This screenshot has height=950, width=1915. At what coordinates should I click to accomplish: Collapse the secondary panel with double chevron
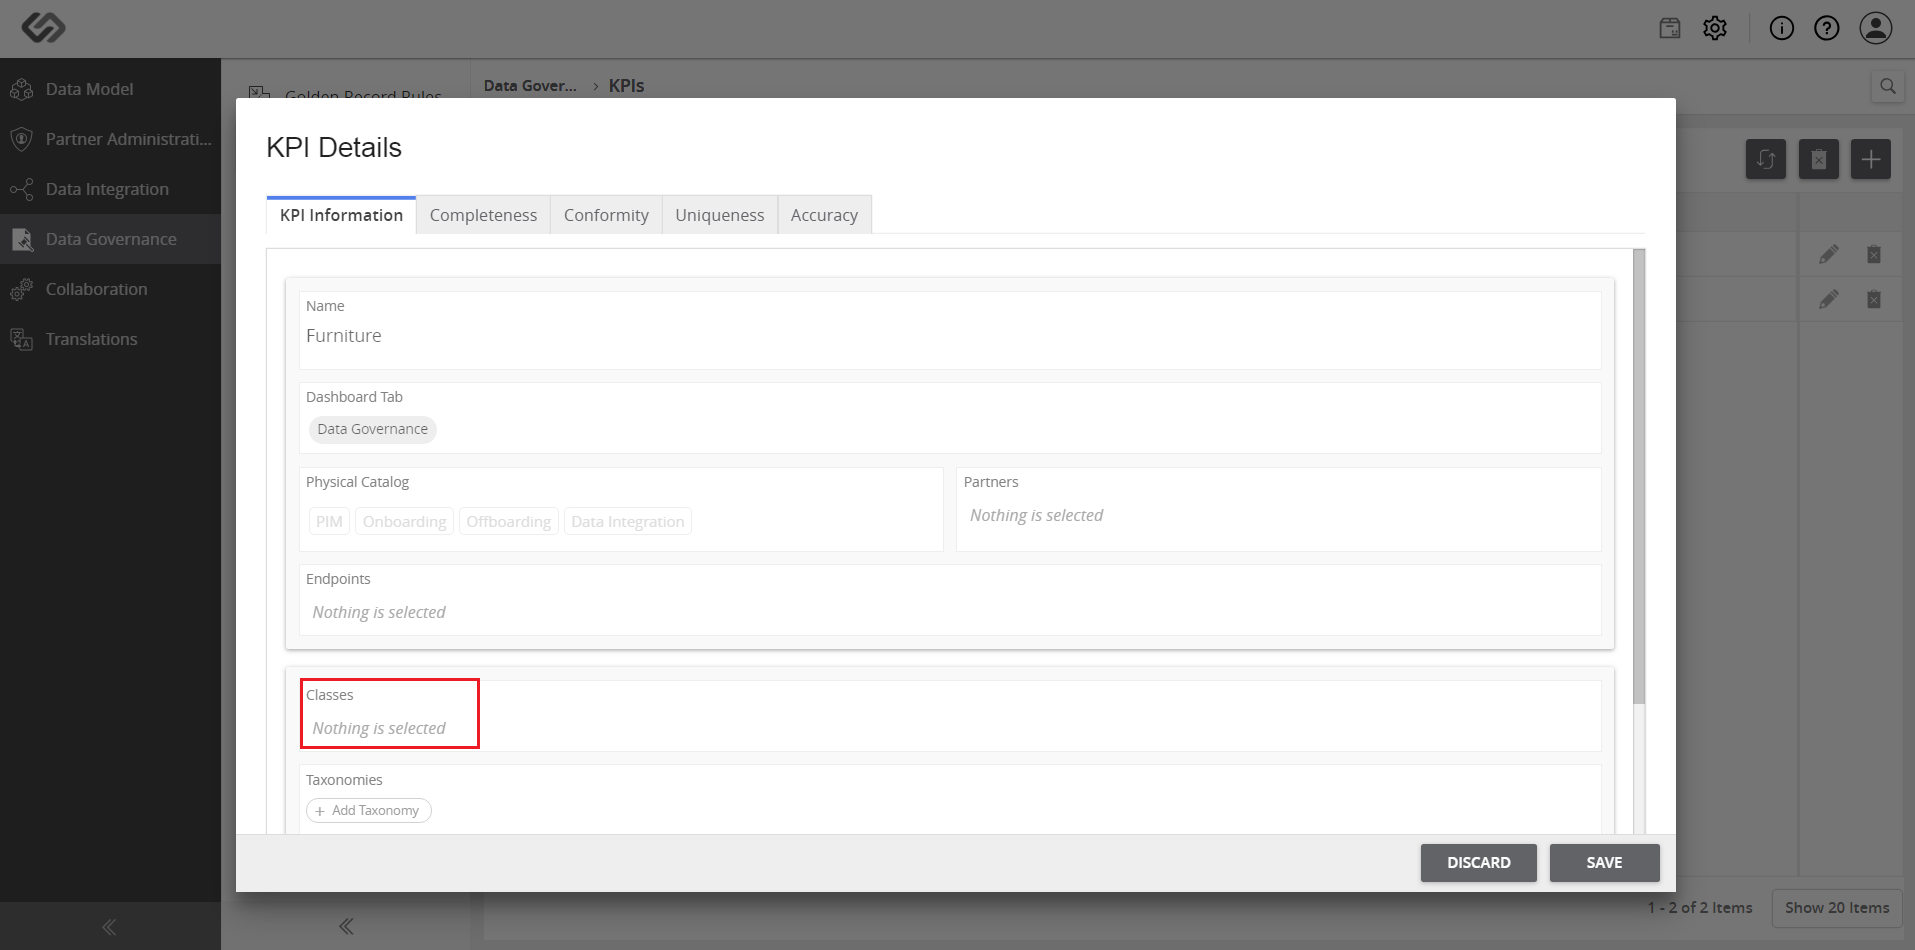pos(346,926)
